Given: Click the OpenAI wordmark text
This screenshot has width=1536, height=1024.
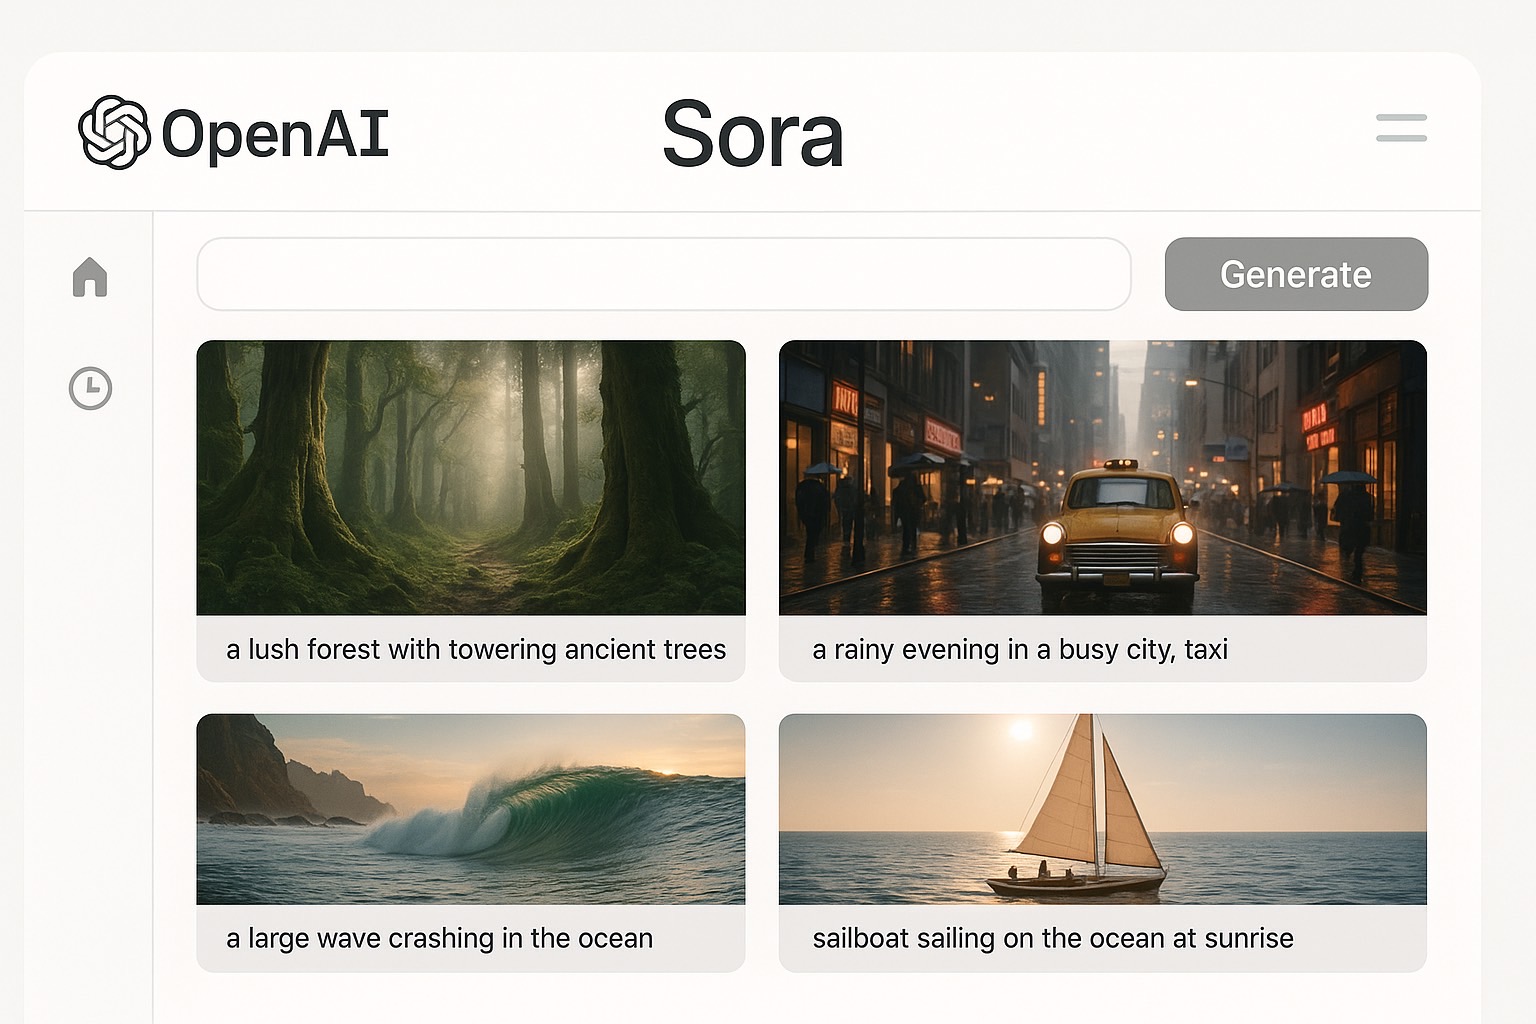Looking at the screenshot, I should click(x=275, y=134).
